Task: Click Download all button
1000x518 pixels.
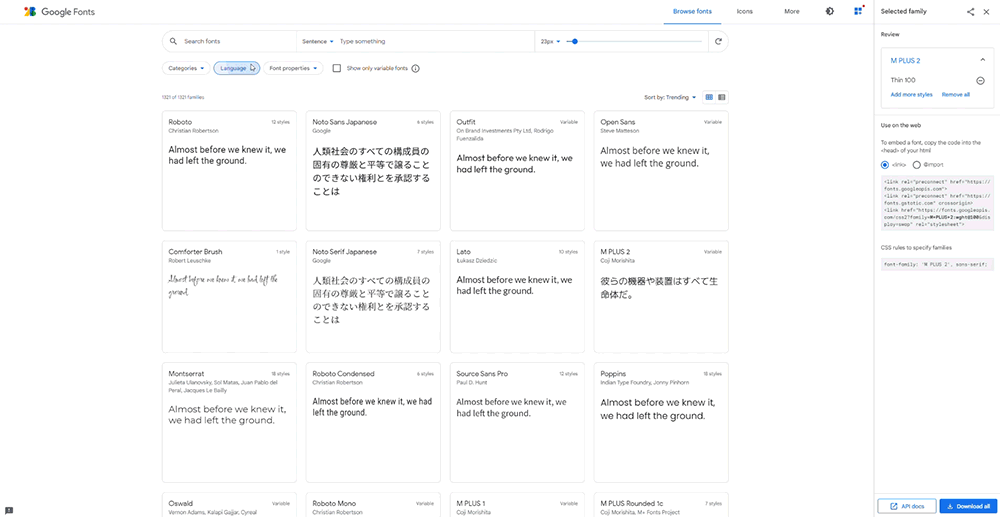Action: tap(967, 506)
